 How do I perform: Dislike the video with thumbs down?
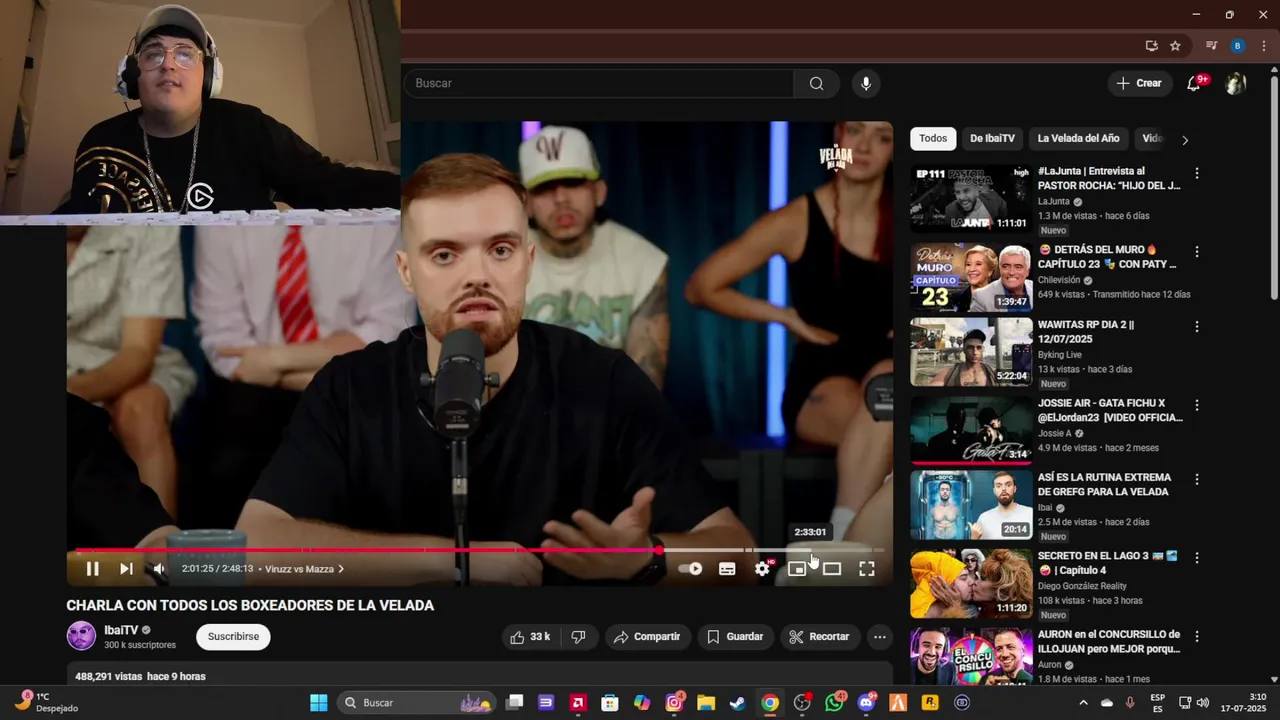578,637
